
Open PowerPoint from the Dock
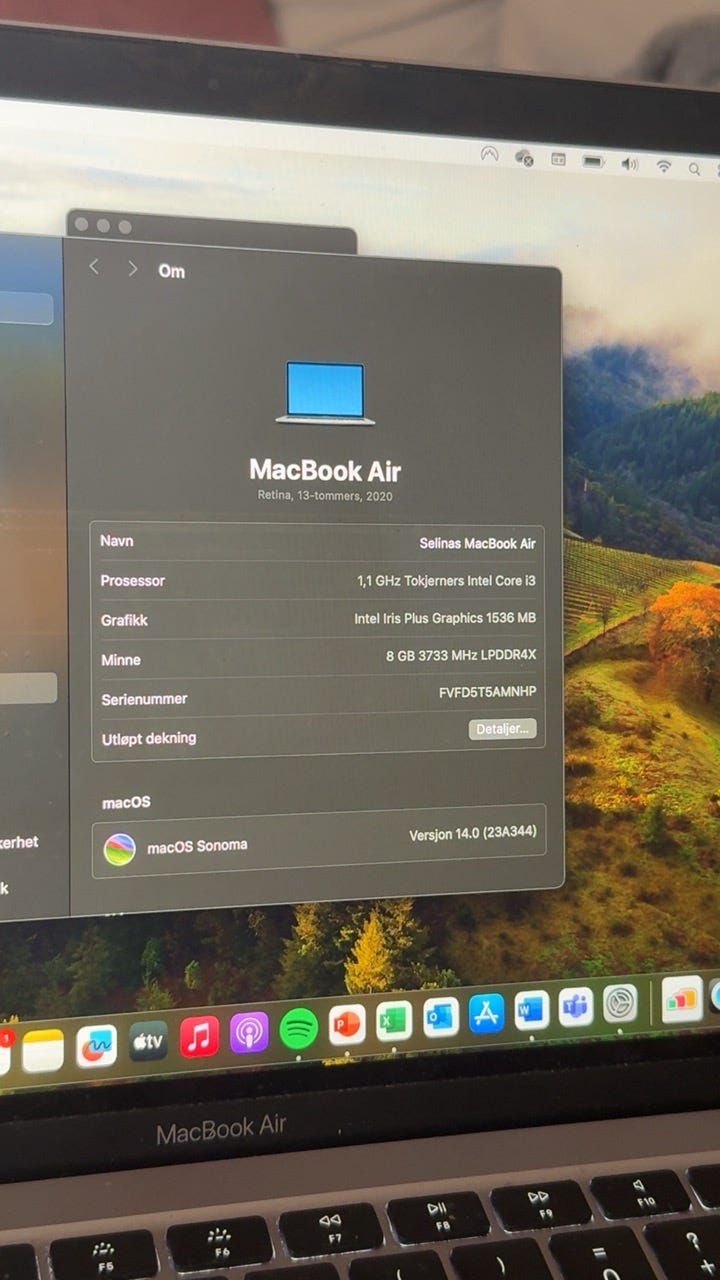pos(346,1024)
